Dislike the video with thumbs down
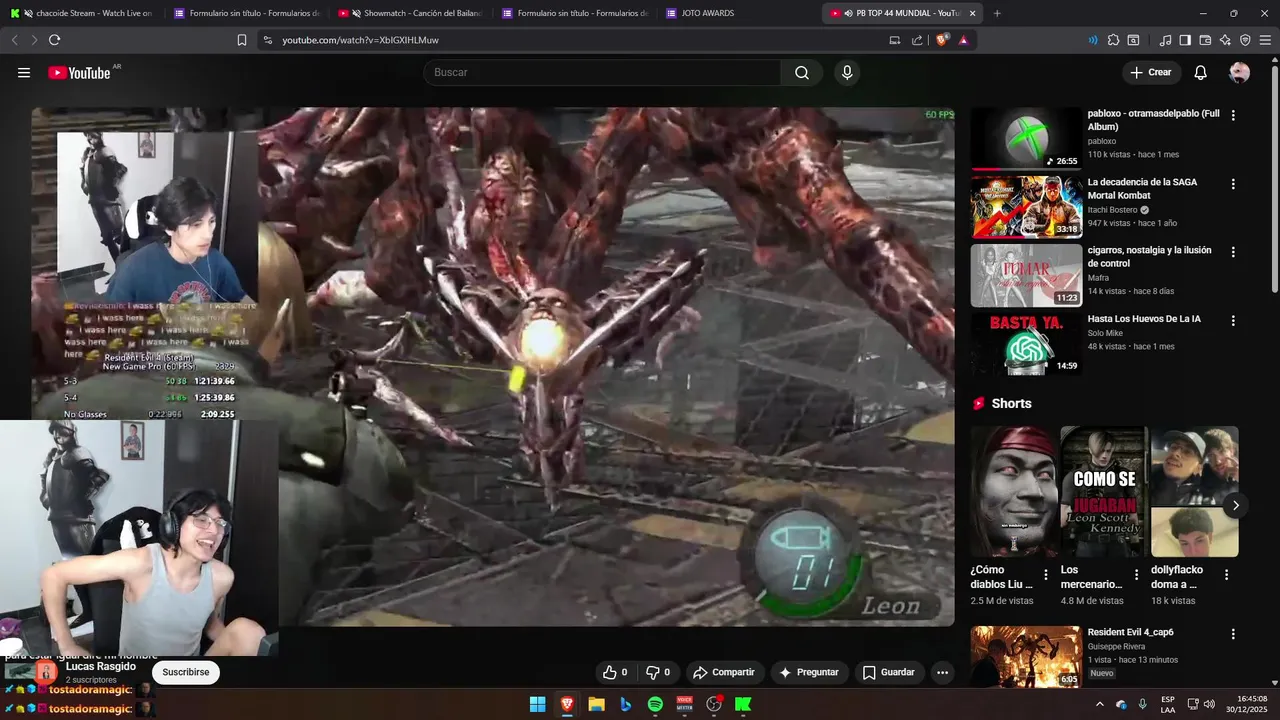This screenshot has width=1280, height=720. (x=658, y=672)
